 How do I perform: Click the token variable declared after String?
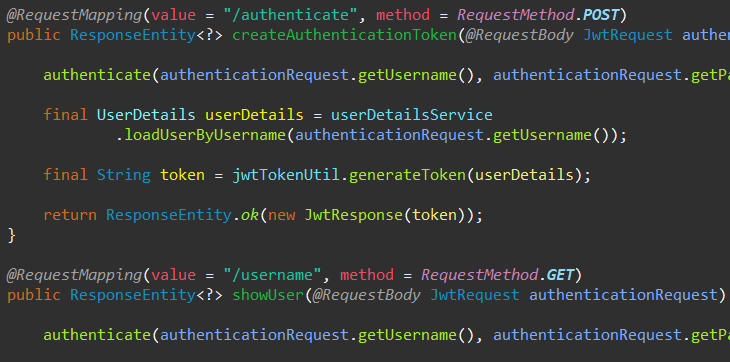tap(182, 175)
